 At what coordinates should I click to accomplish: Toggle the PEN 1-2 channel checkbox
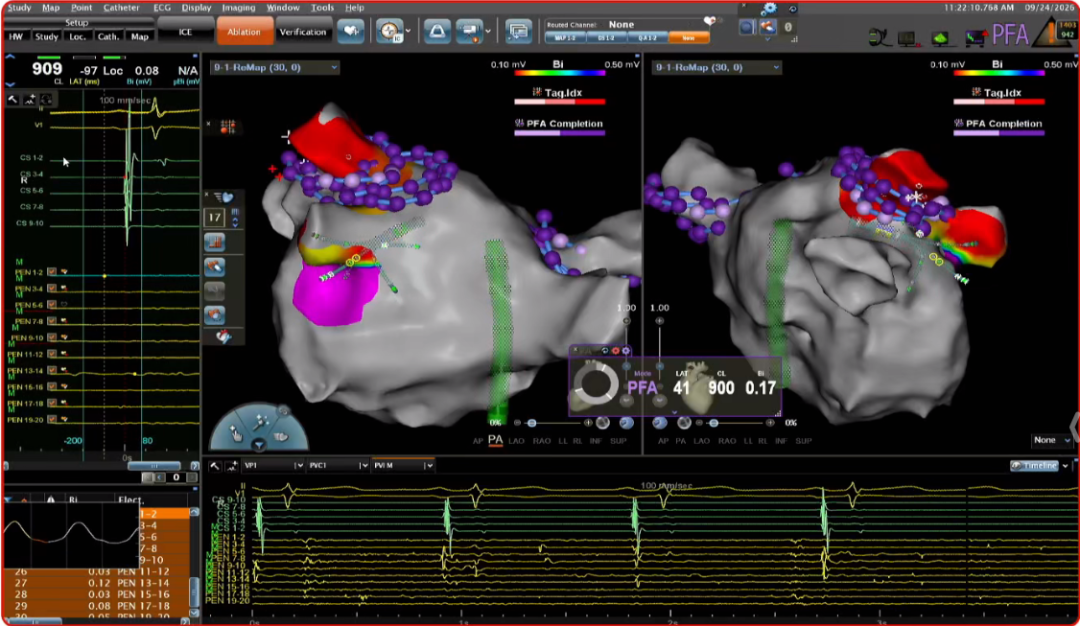tap(51, 273)
